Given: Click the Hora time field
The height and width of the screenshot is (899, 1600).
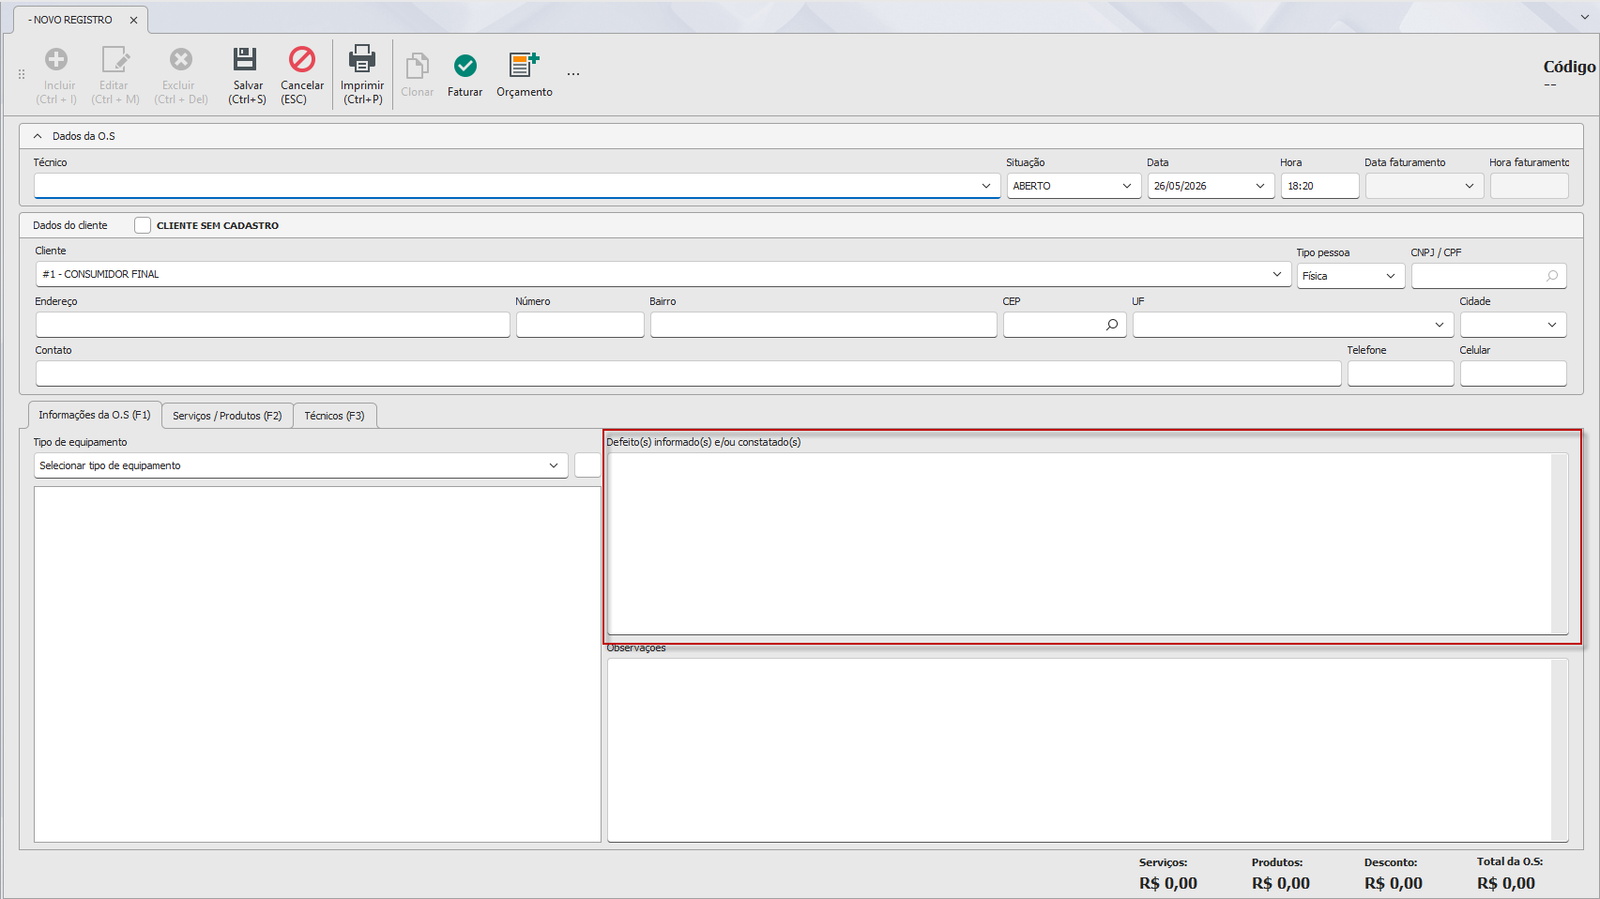Looking at the screenshot, I should [x=1320, y=186].
